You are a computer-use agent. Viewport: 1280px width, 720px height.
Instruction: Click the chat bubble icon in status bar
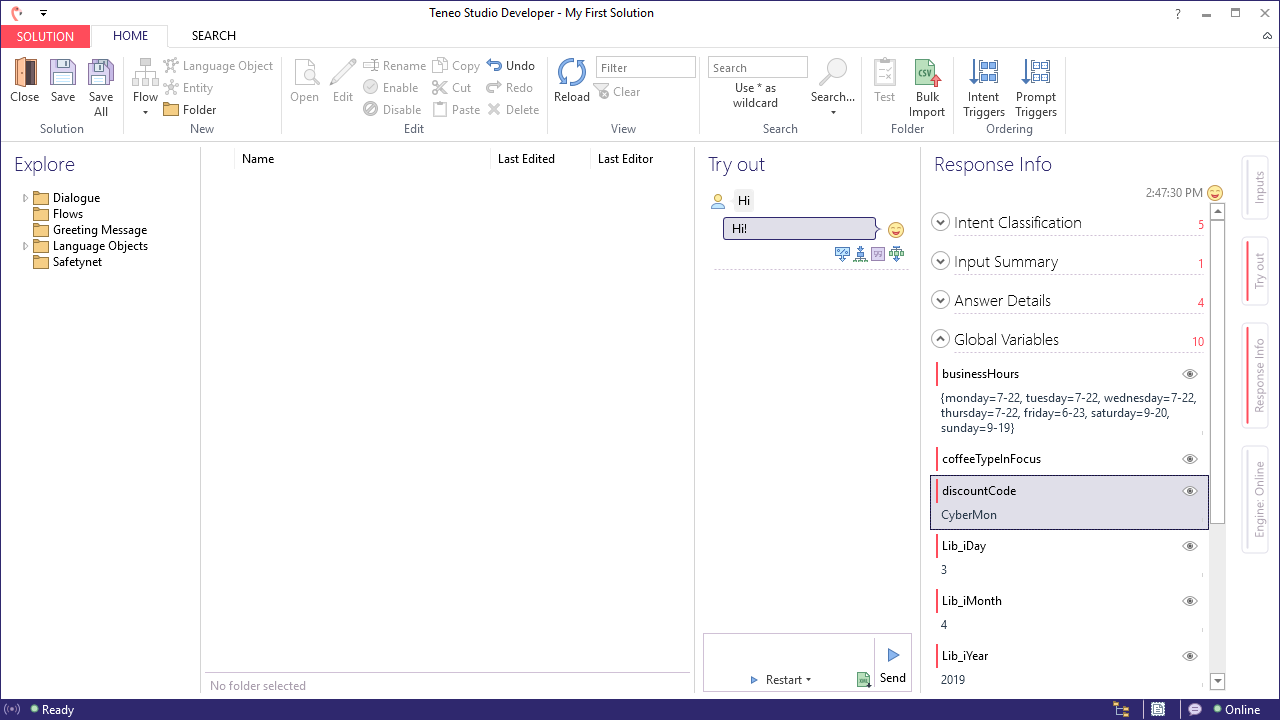(x=1194, y=710)
